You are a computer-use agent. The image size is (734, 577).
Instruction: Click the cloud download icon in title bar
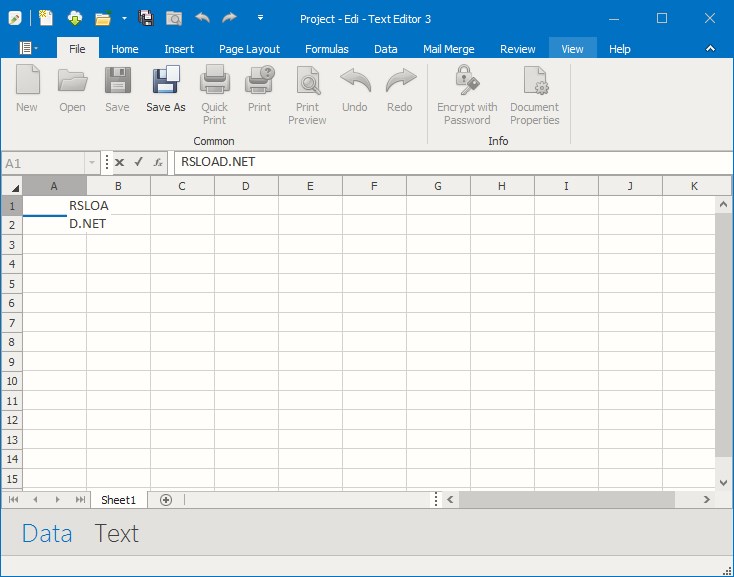[x=75, y=18]
